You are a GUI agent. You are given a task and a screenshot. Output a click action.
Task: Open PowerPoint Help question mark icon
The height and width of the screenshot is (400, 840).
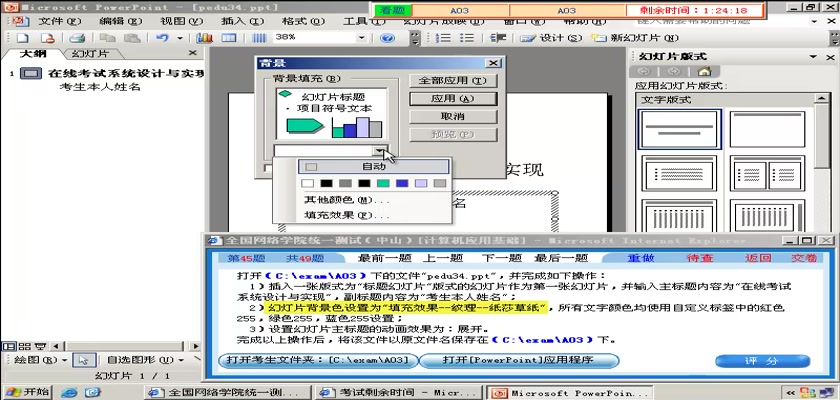[387, 38]
